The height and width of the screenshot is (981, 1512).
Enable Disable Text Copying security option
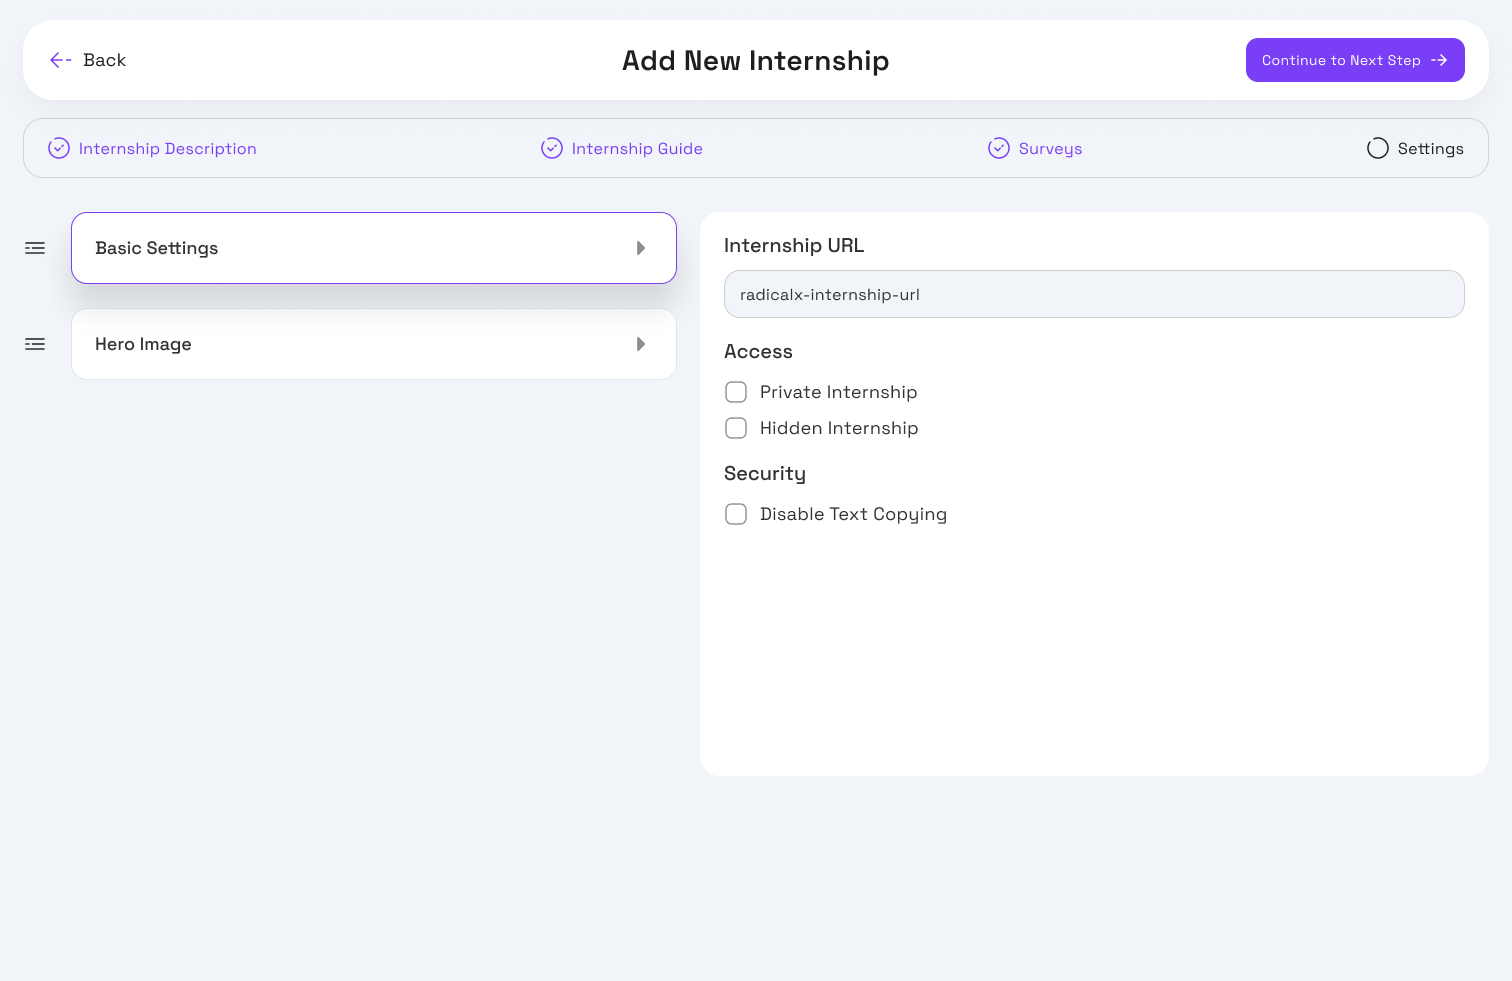736,514
